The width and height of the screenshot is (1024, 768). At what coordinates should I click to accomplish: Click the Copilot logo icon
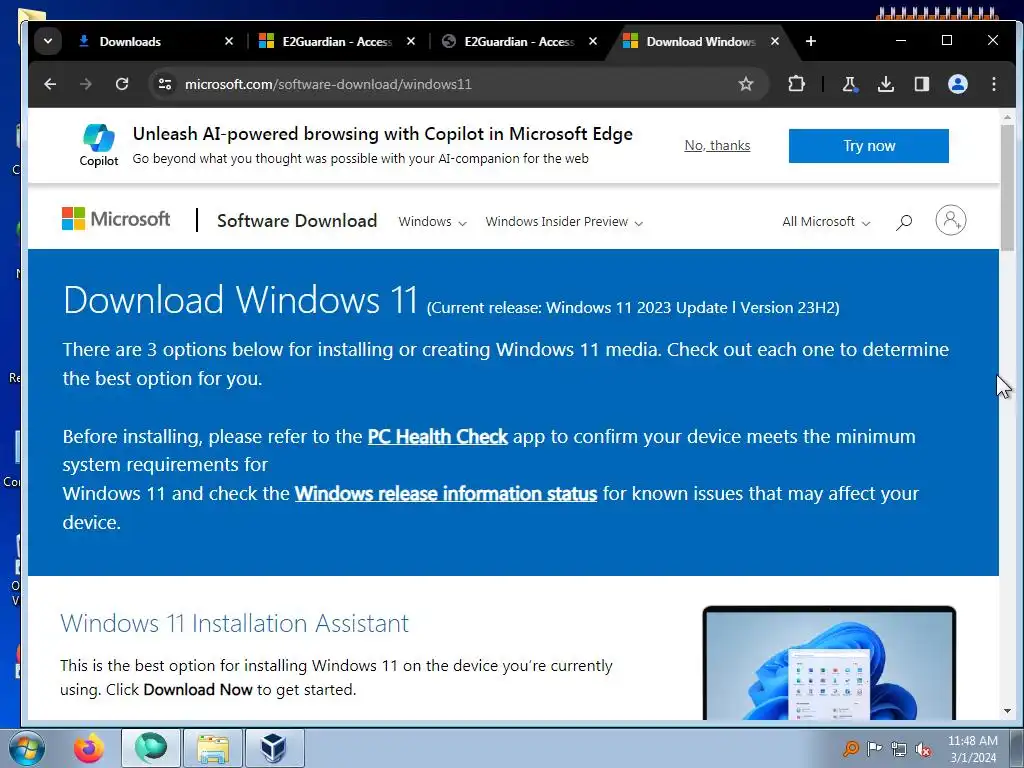[x=99, y=138]
